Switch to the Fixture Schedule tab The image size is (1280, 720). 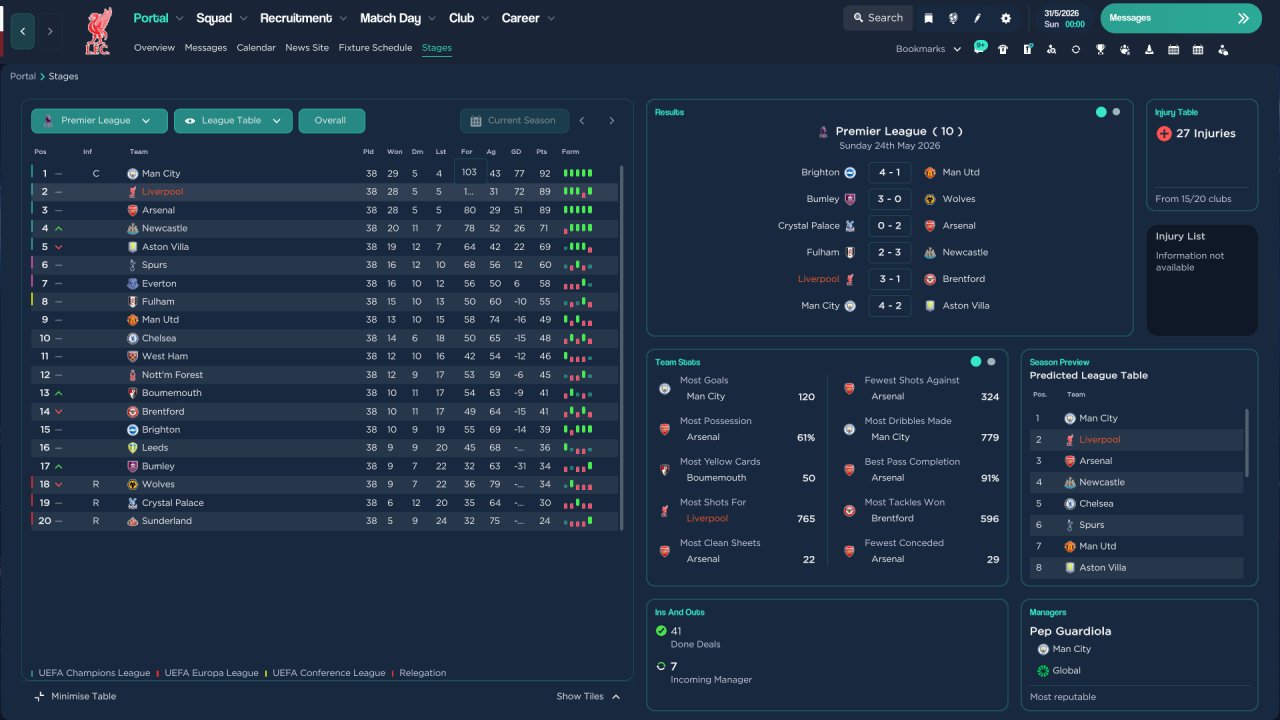[x=375, y=48]
